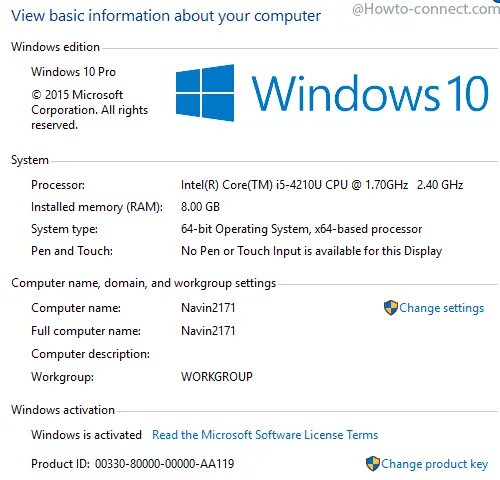Click the shield icon beside Change product key
The height and width of the screenshot is (480, 500).
coord(373,464)
